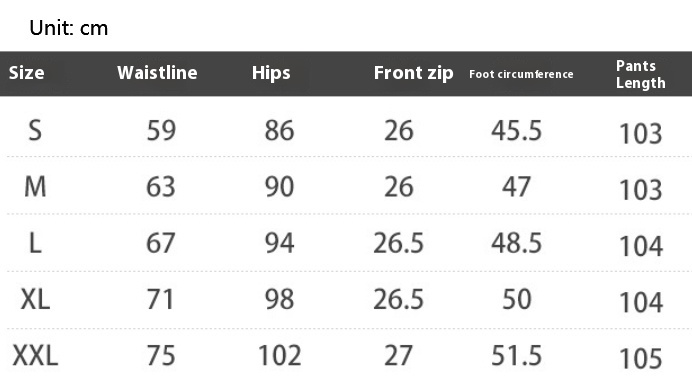Click the Unit: cm label
The width and height of the screenshot is (692, 383).
tap(68, 28)
